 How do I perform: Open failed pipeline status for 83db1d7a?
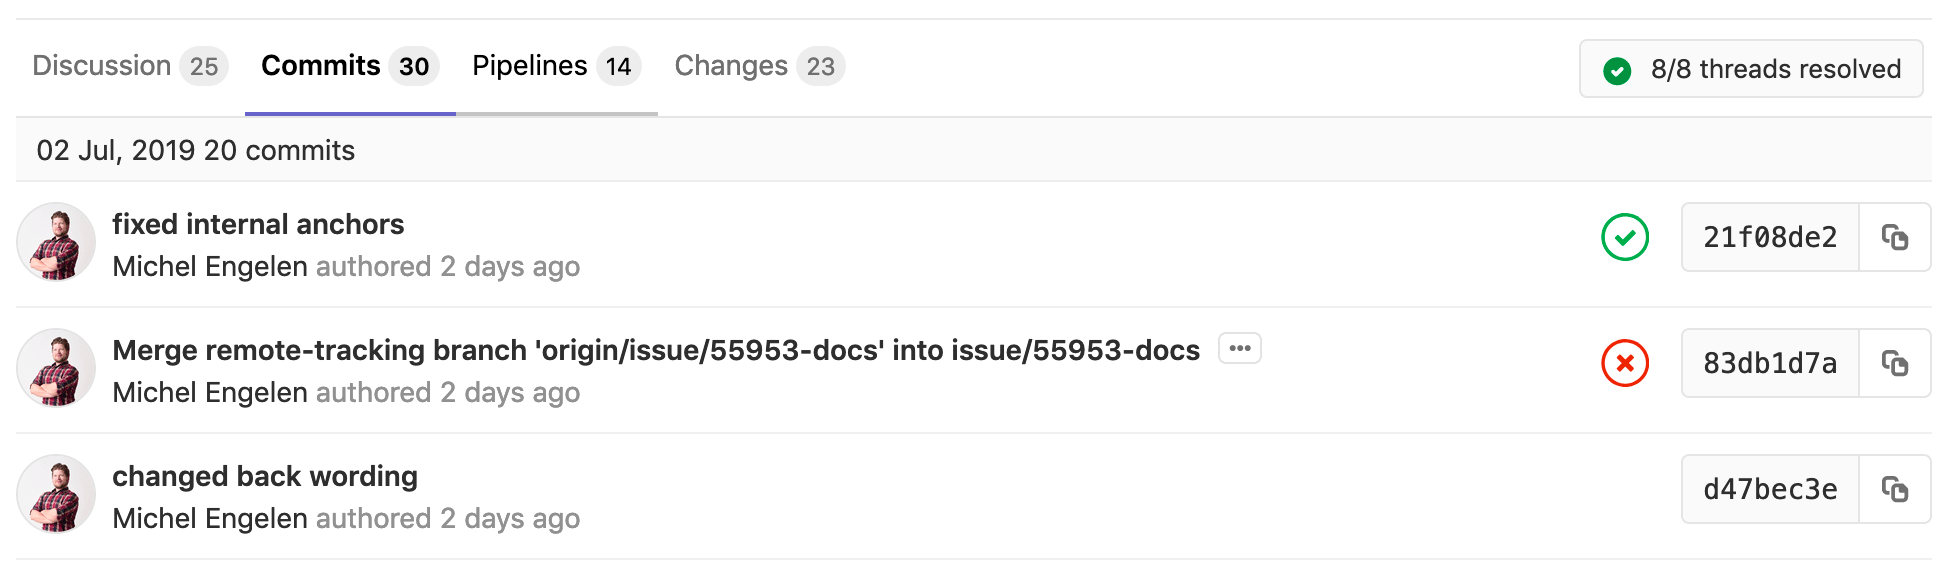click(x=1625, y=363)
